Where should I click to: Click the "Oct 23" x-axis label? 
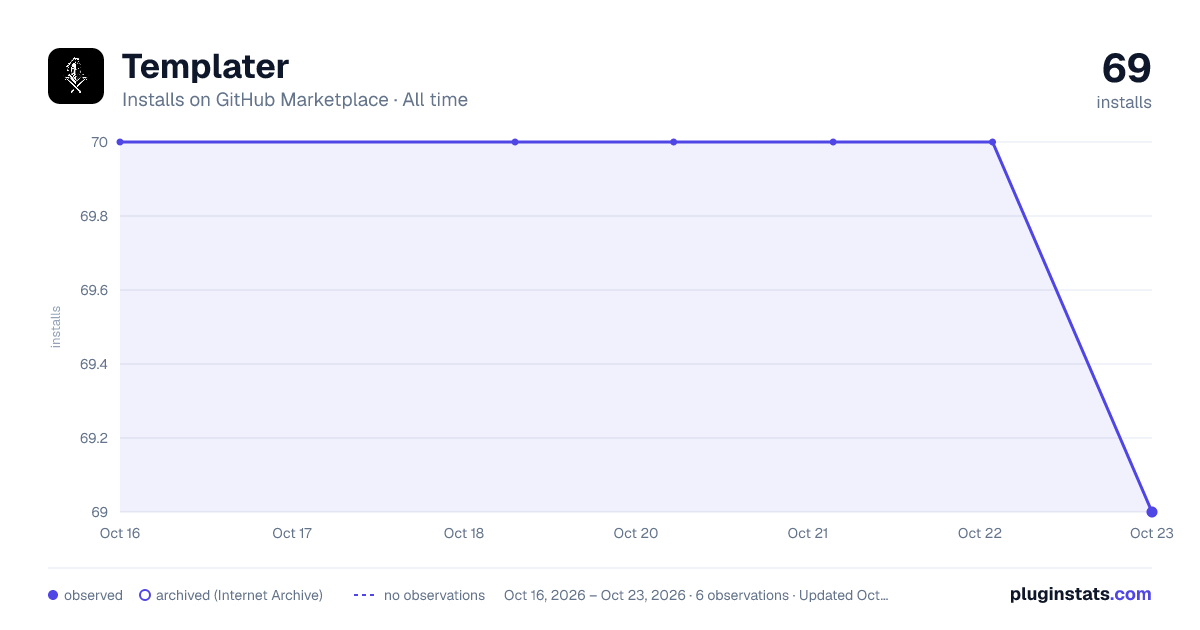click(x=1150, y=533)
